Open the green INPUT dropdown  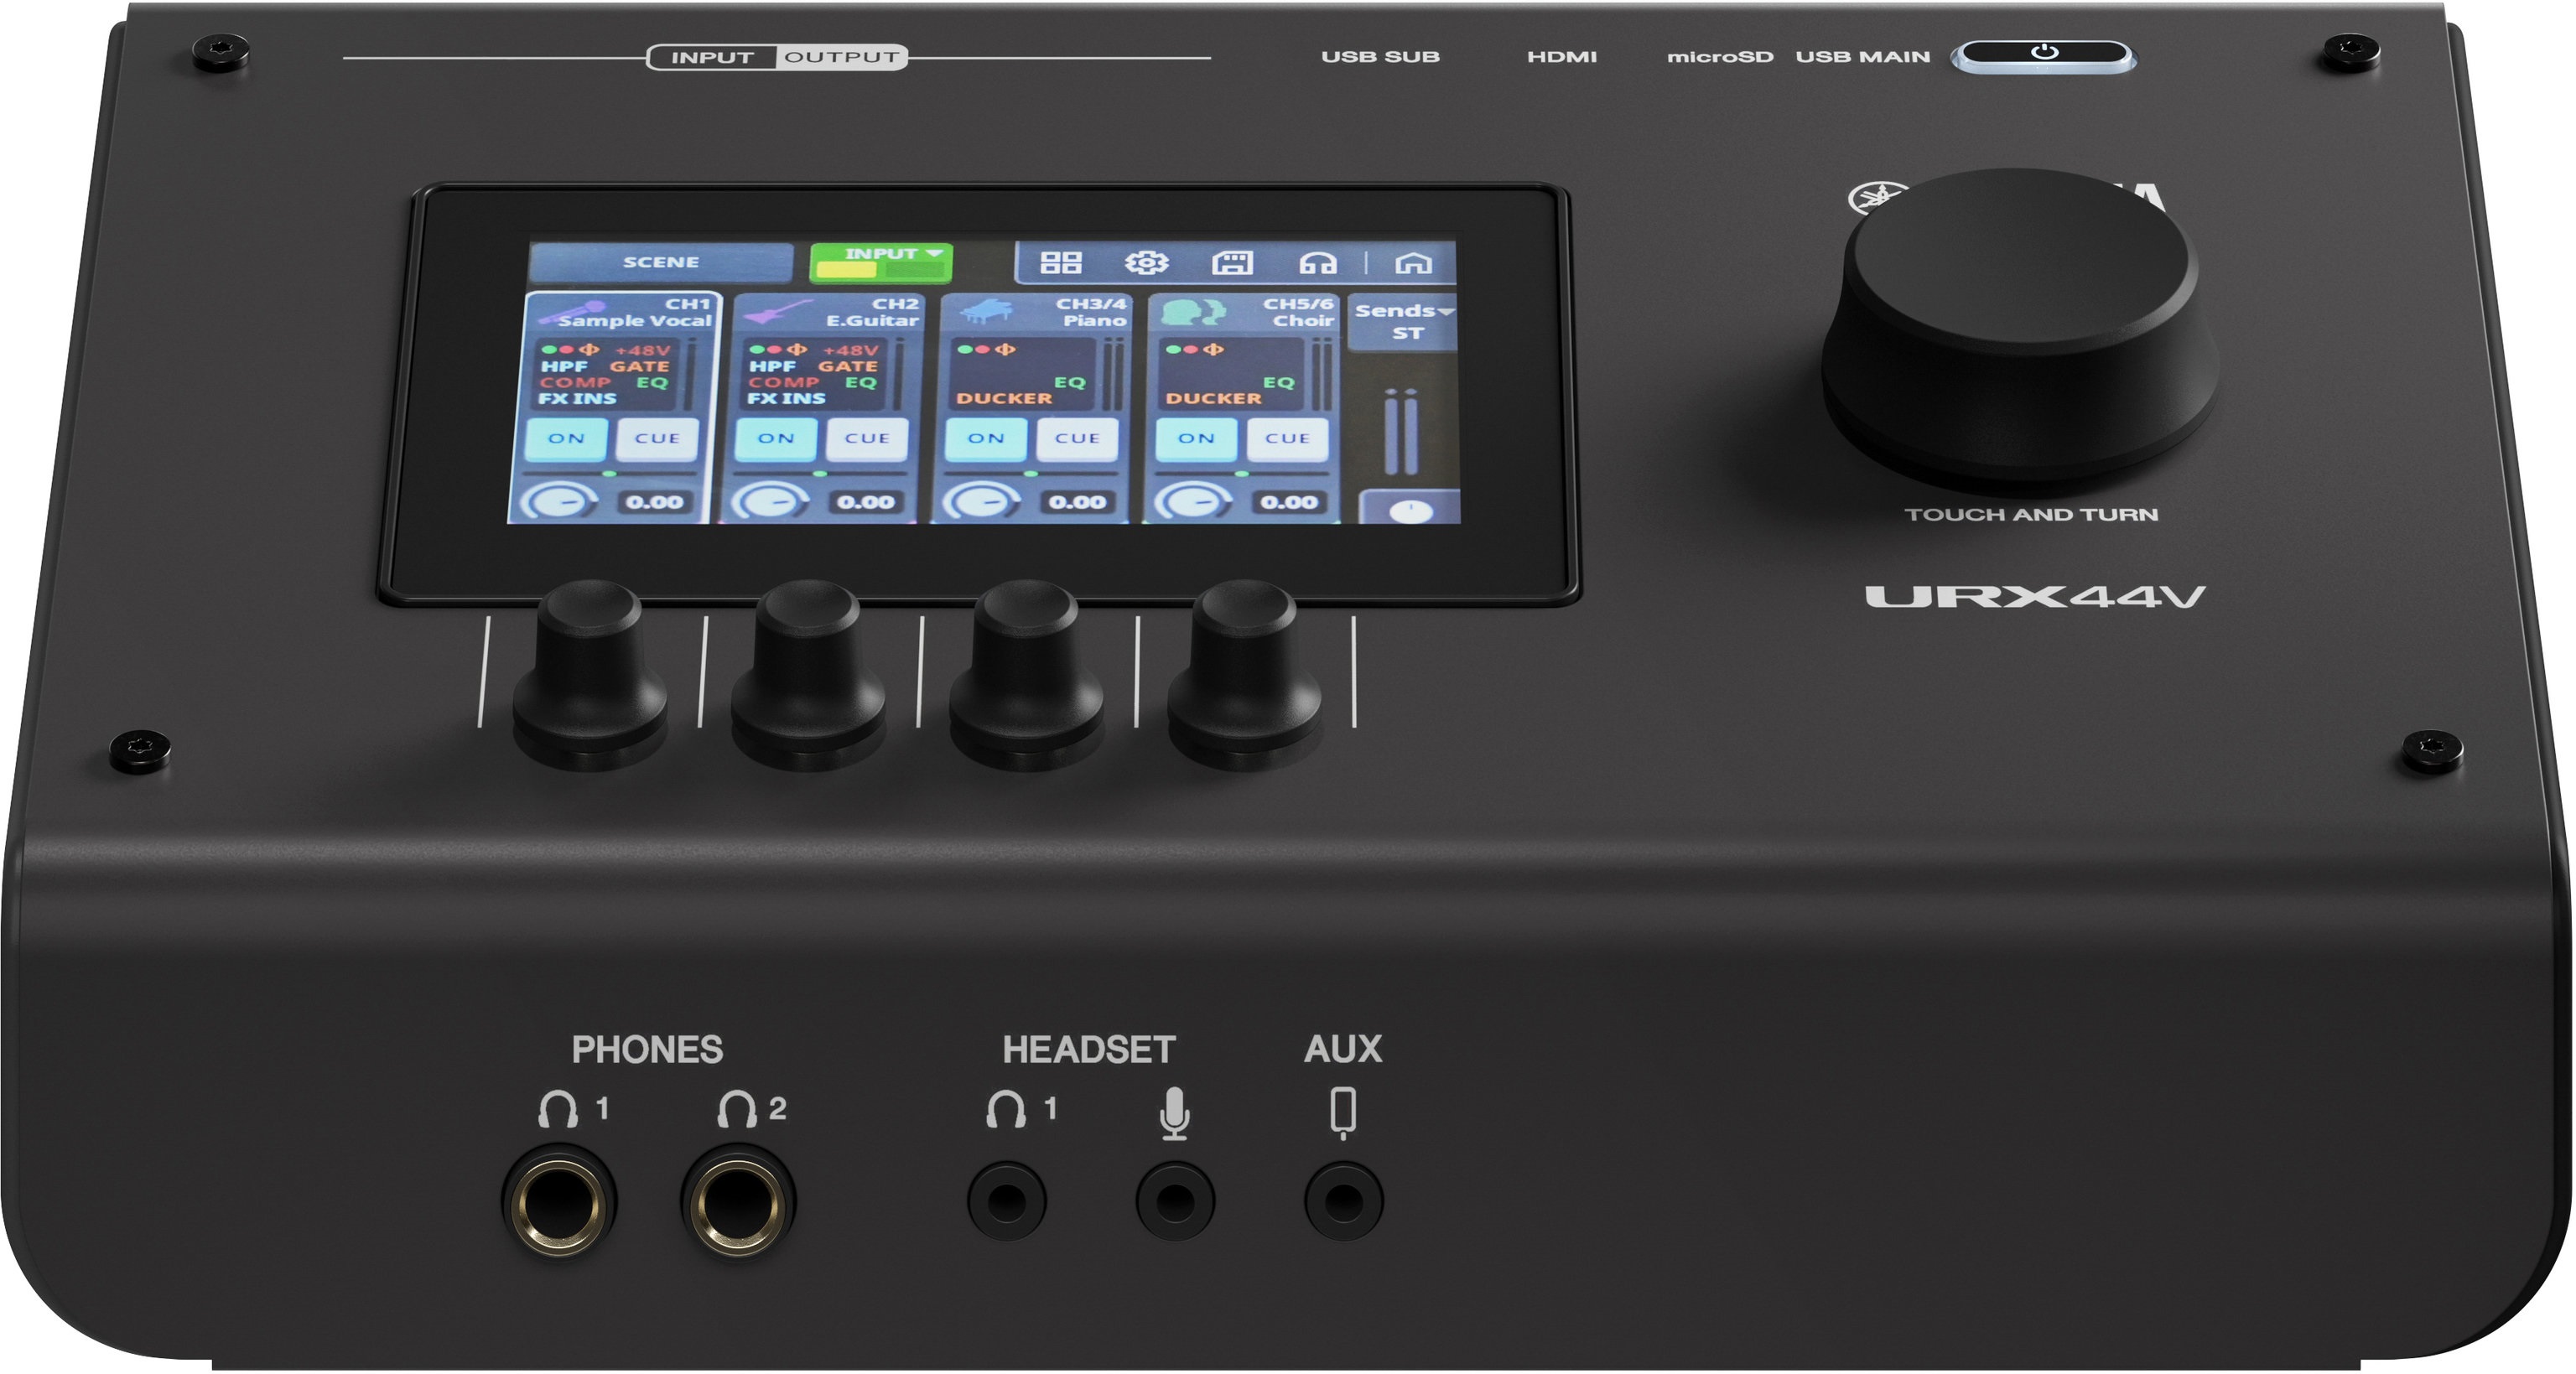(x=881, y=262)
